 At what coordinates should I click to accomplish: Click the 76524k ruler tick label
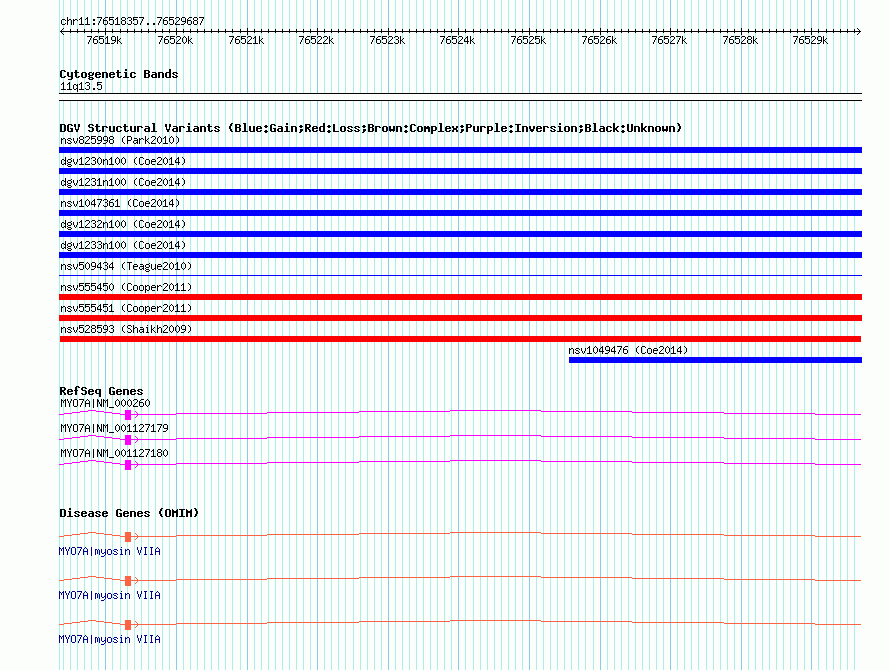pyautogui.click(x=457, y=40)
